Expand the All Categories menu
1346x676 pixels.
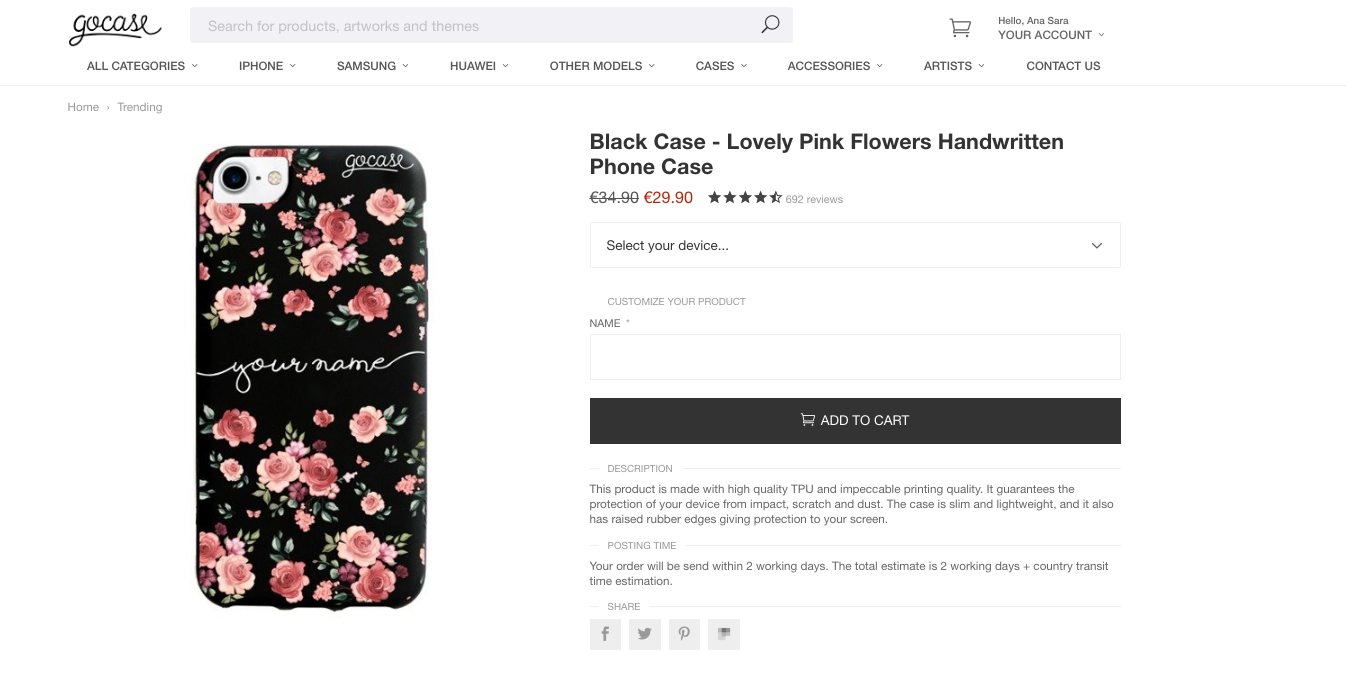[142, 66]
